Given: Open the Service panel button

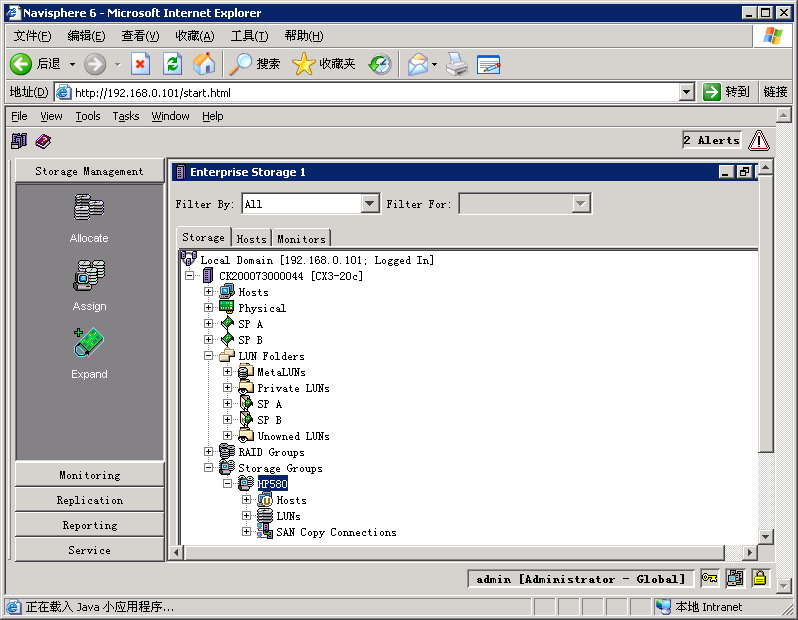Looking at the screenshot, I should [x=90, y=550].
